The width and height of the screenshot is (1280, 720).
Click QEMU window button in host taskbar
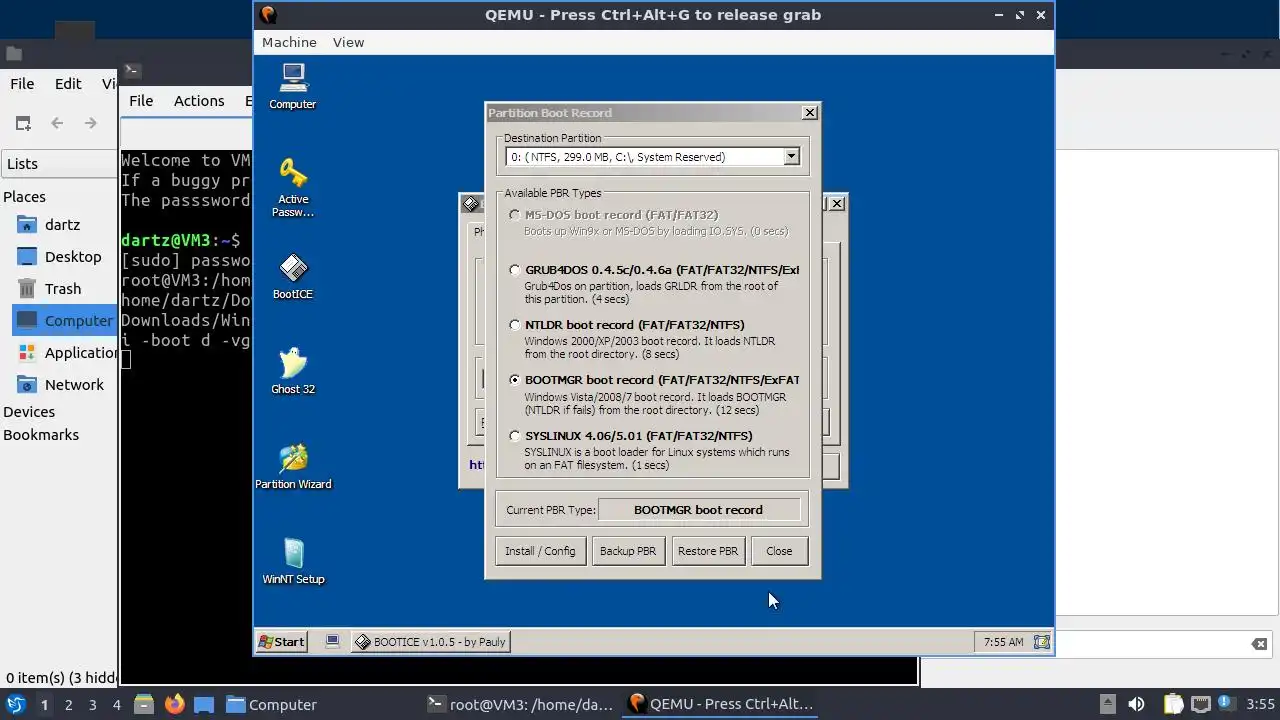pos(720,704)
